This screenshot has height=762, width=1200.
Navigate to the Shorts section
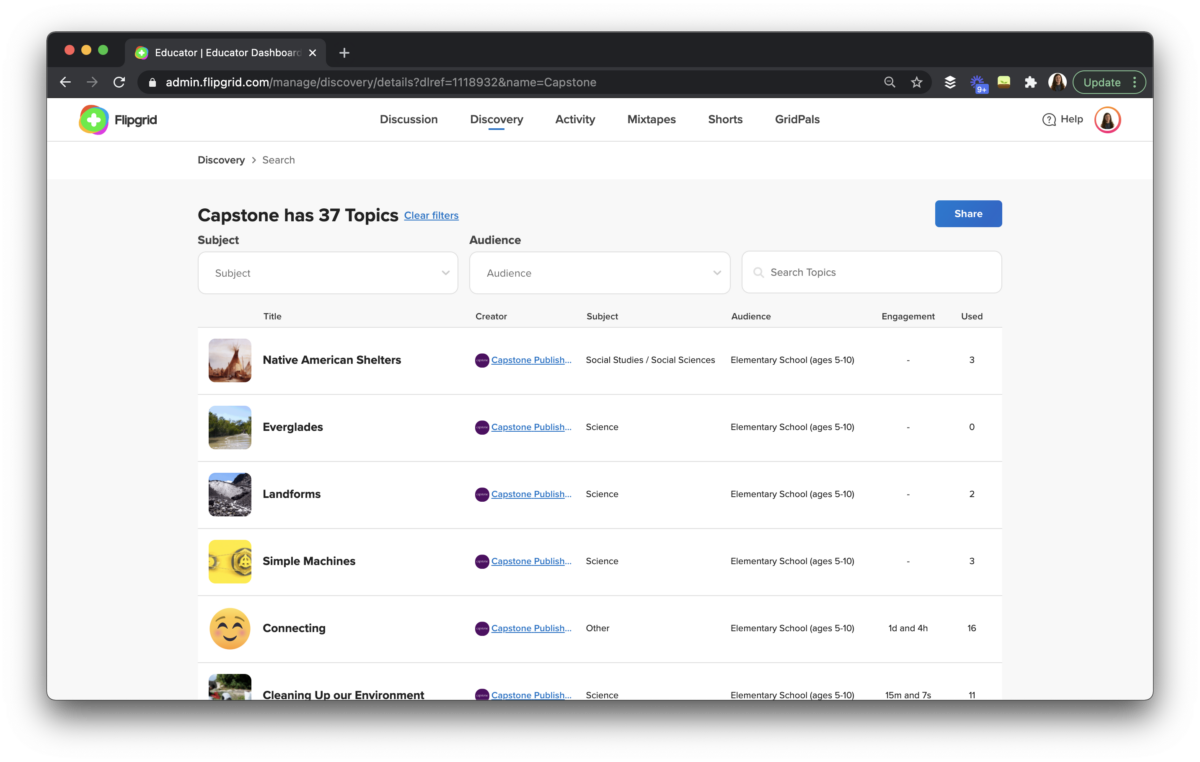[x=724, y=119]
